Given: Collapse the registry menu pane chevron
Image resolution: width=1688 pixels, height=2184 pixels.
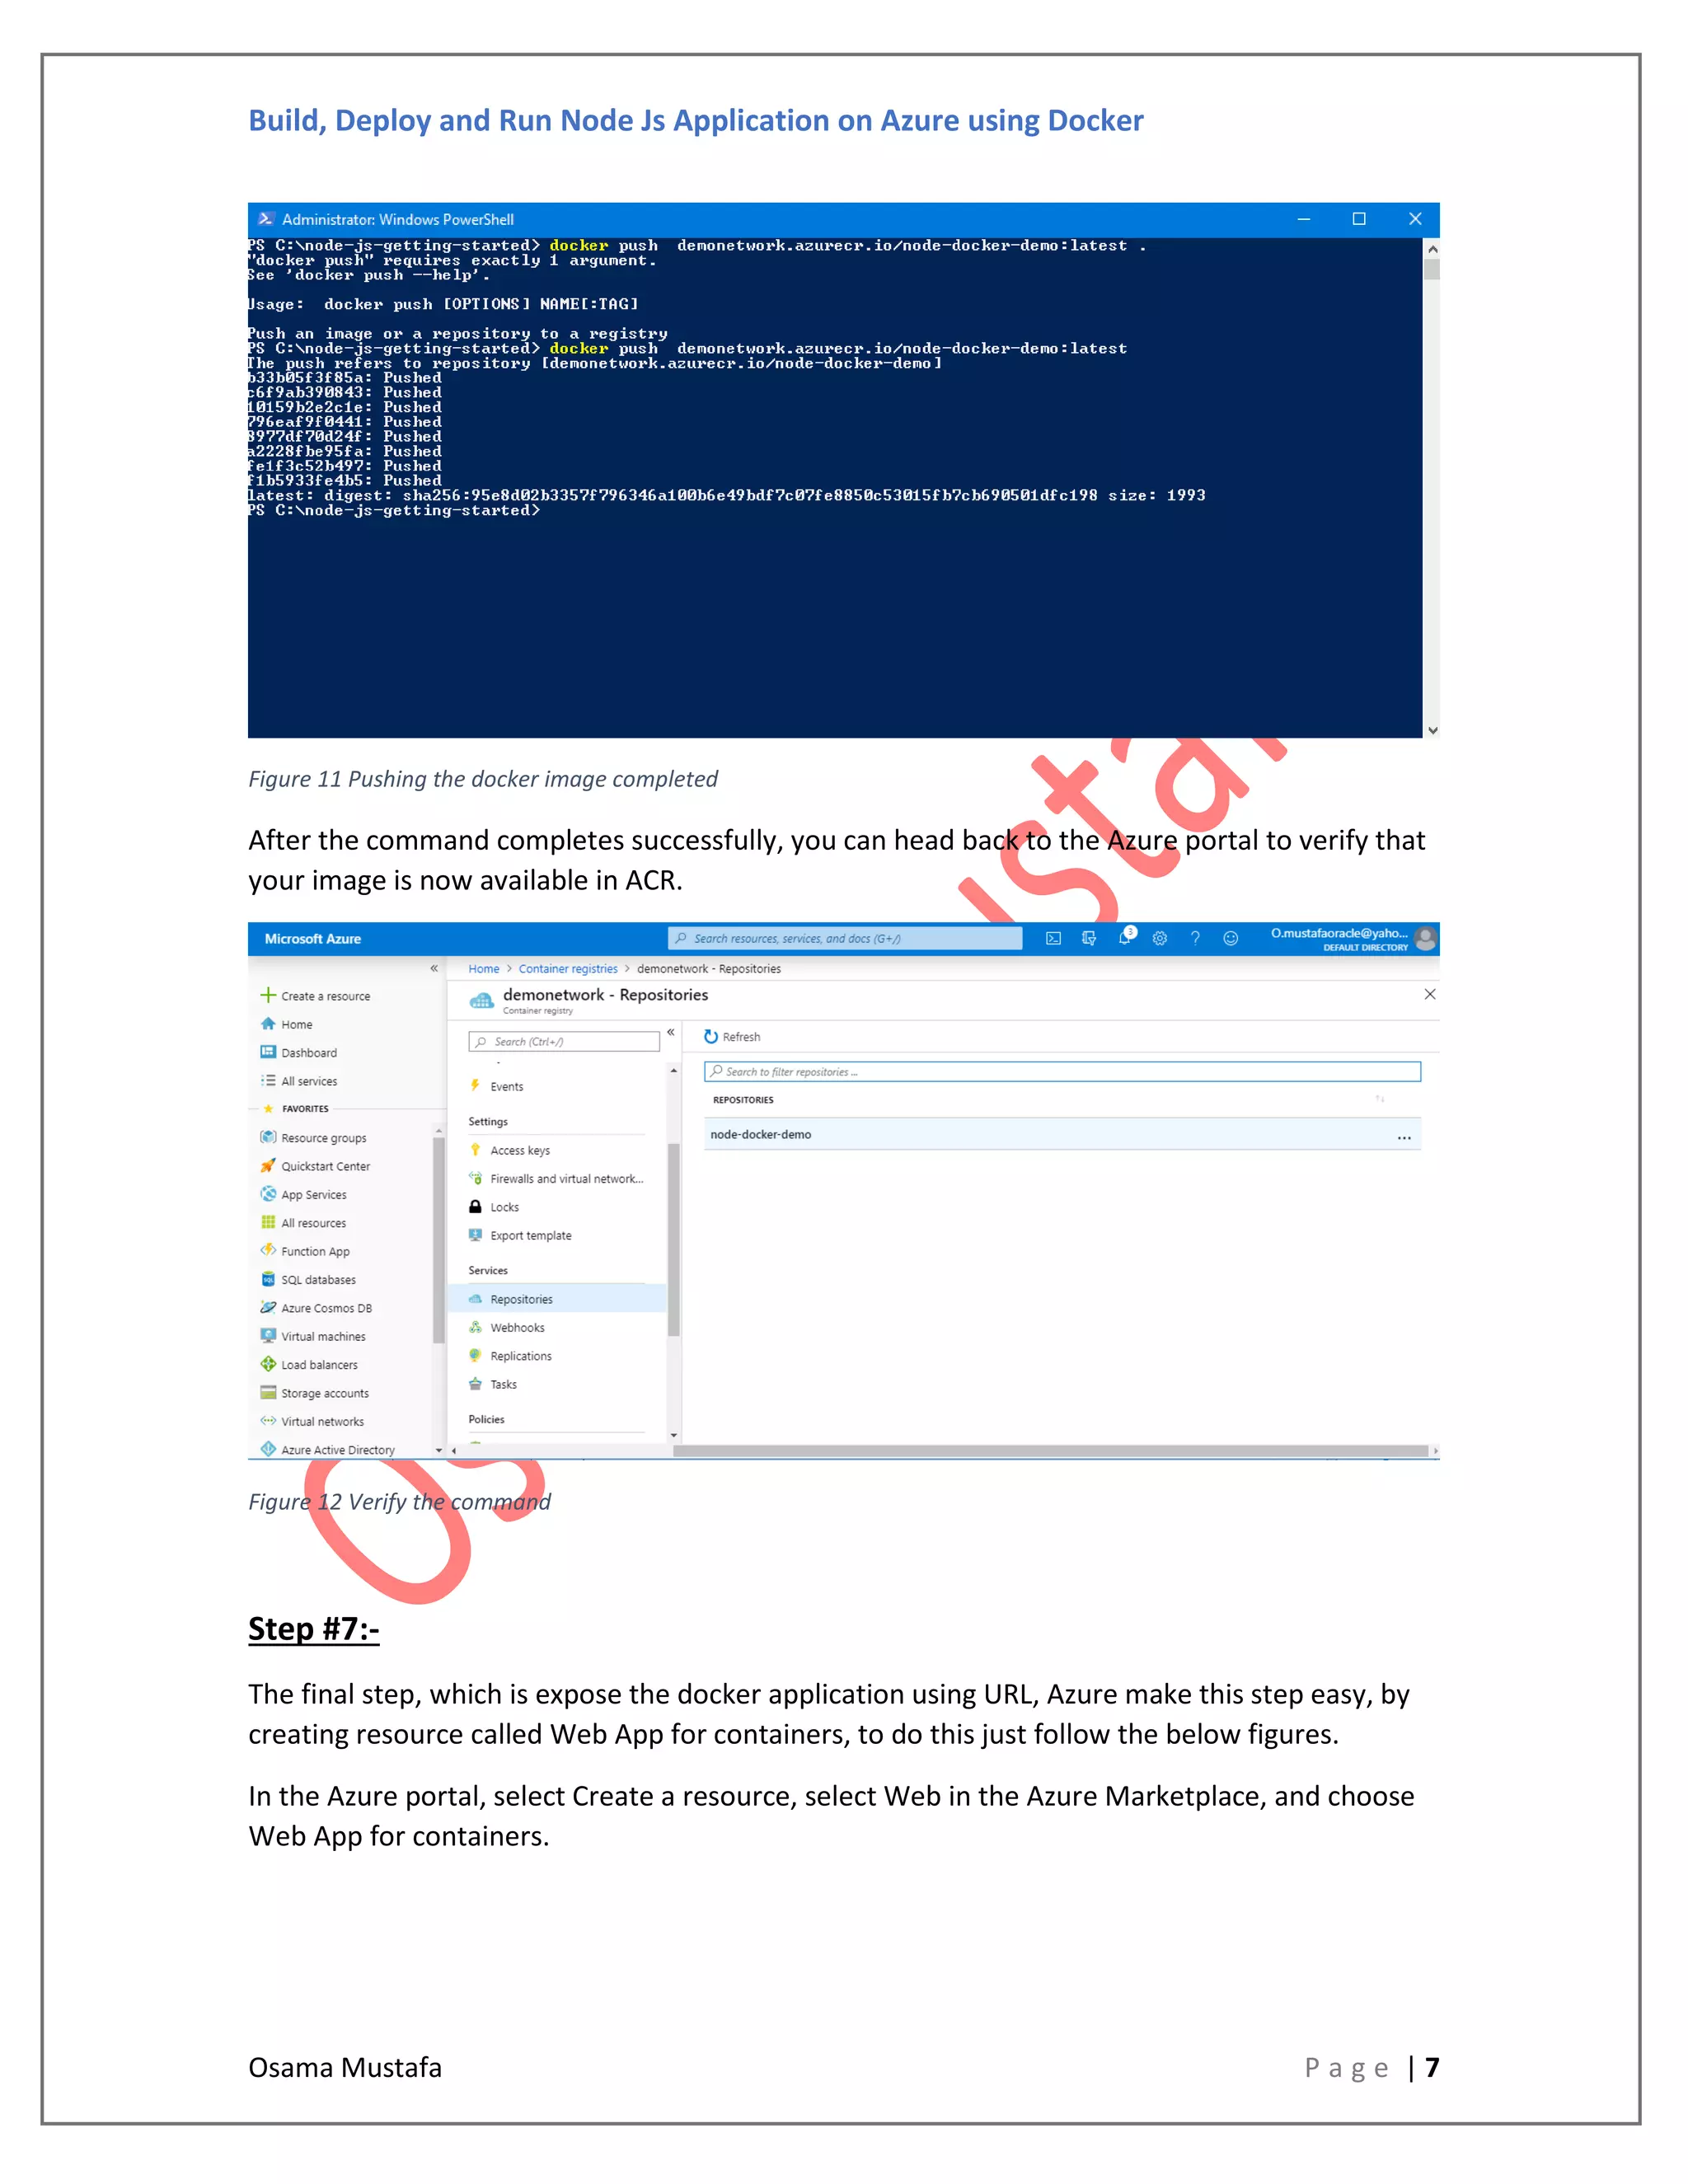Looking at the screenshot, I should [671, 1032].
